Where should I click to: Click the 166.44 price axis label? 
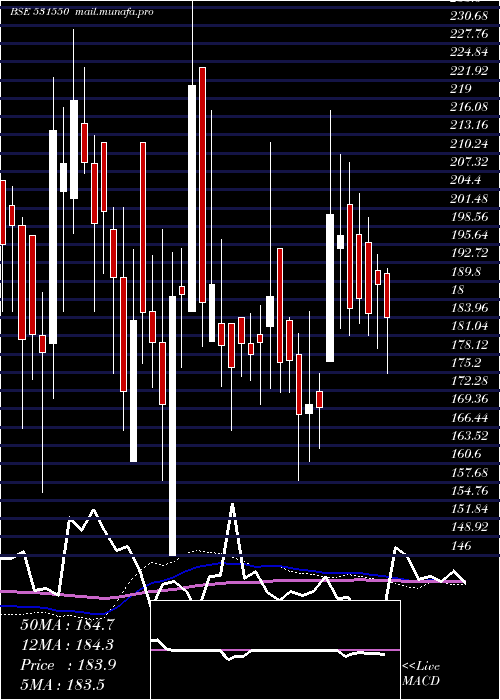469,417
